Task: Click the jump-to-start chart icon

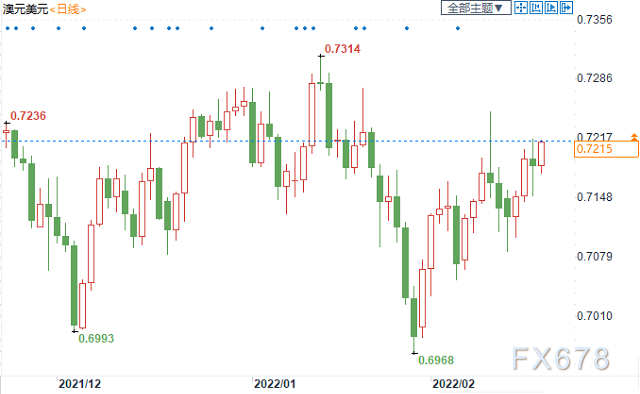Action: (536, 8)
